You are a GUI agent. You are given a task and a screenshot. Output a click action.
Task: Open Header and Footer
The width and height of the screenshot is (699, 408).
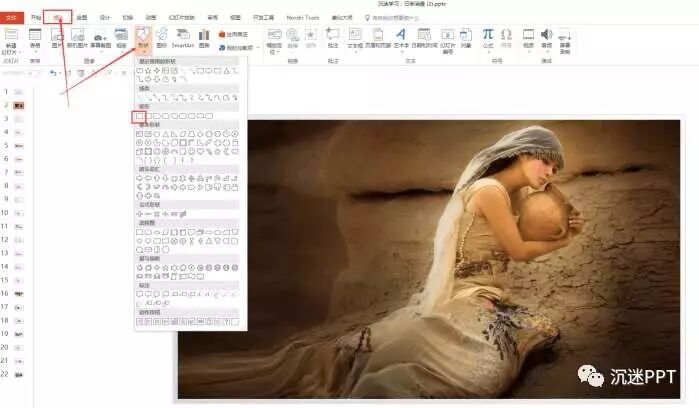(378, 37)
